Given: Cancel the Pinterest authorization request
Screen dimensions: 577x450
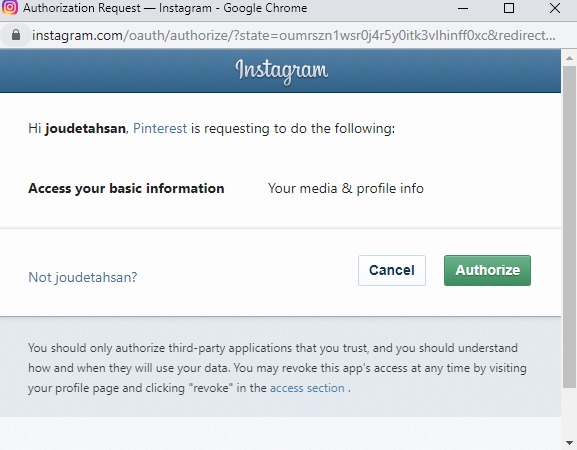Looking at the screenshot, I should (392, 270).
